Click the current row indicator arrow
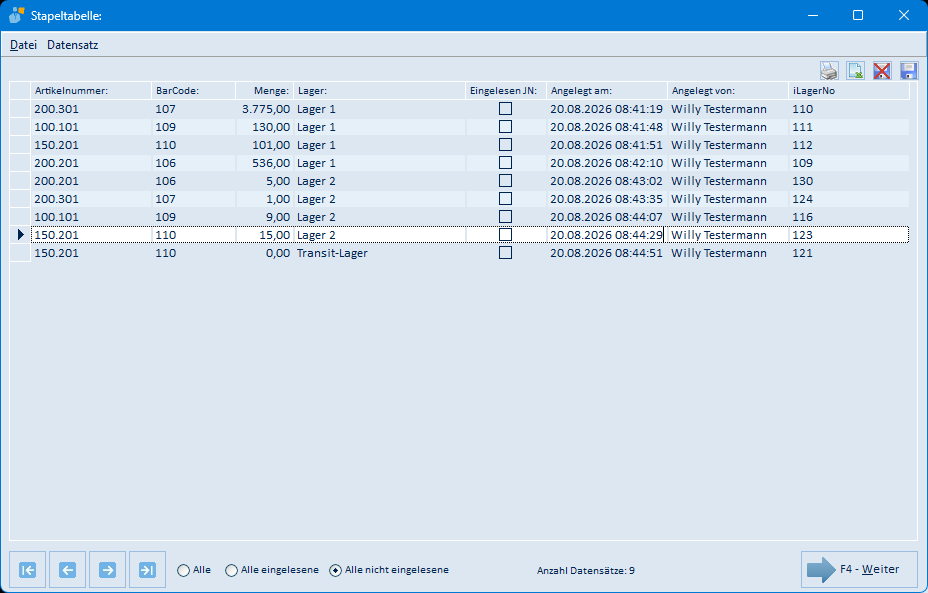This screenshot has width=928, height=593. coord(21,235)
